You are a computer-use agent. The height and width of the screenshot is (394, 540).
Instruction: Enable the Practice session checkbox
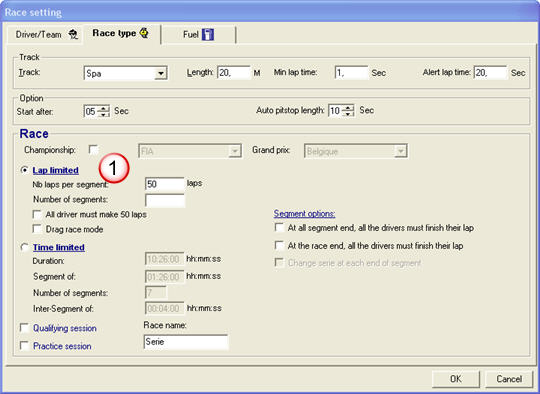click(x=24, y=345)
